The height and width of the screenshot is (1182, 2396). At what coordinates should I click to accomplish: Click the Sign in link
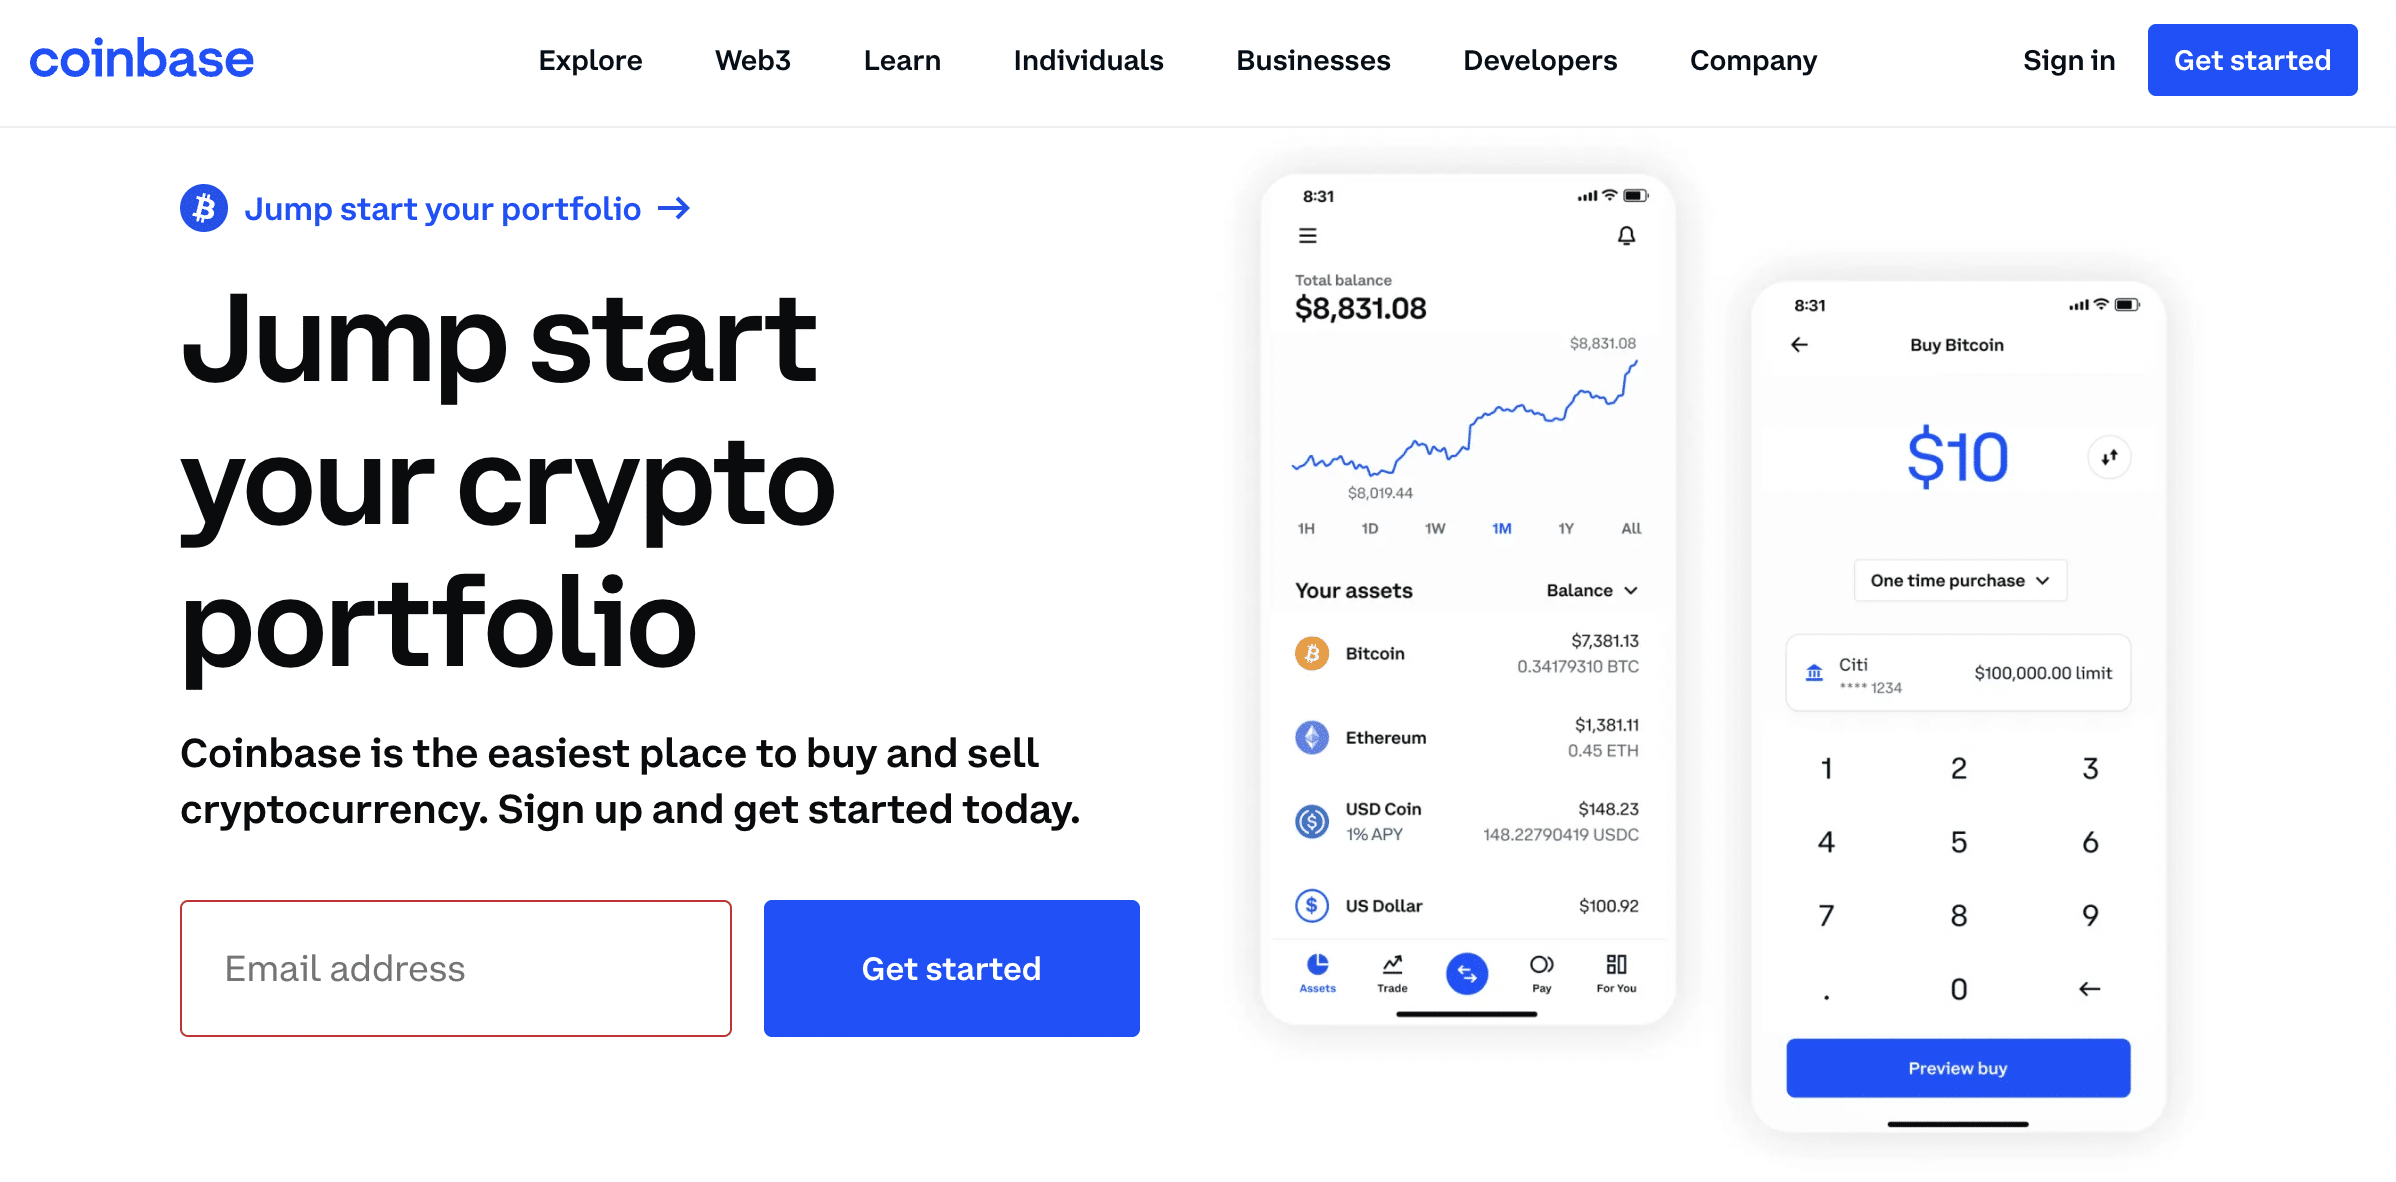coord(2067,61)
